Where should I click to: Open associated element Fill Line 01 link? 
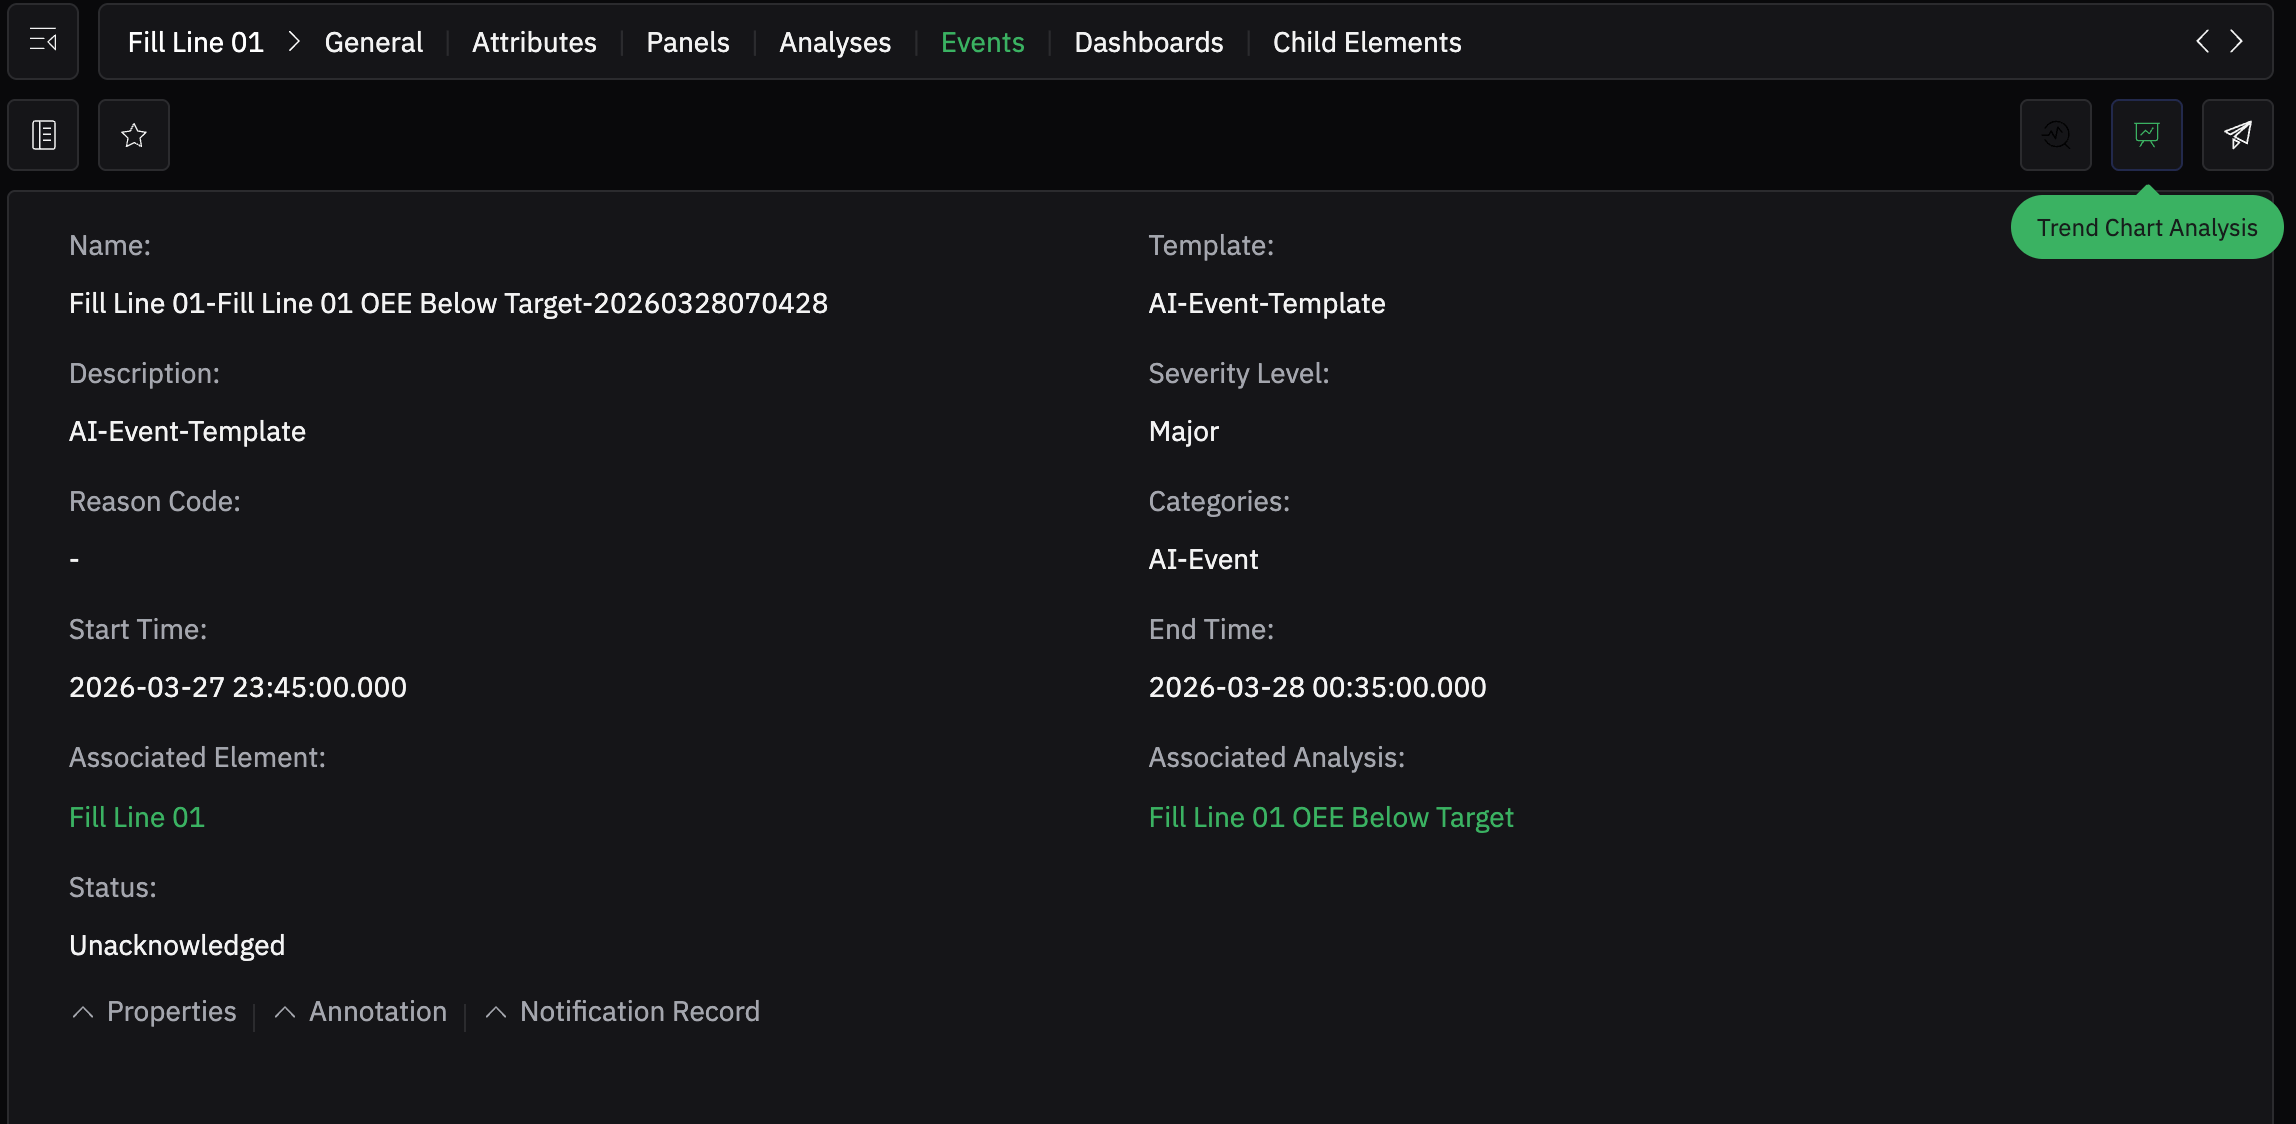(137, 817)
